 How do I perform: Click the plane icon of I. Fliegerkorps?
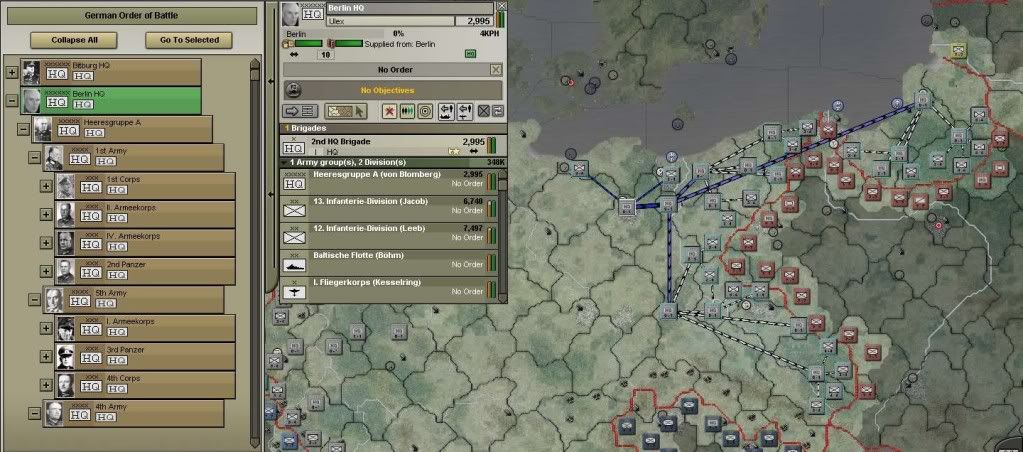[294, 292]
